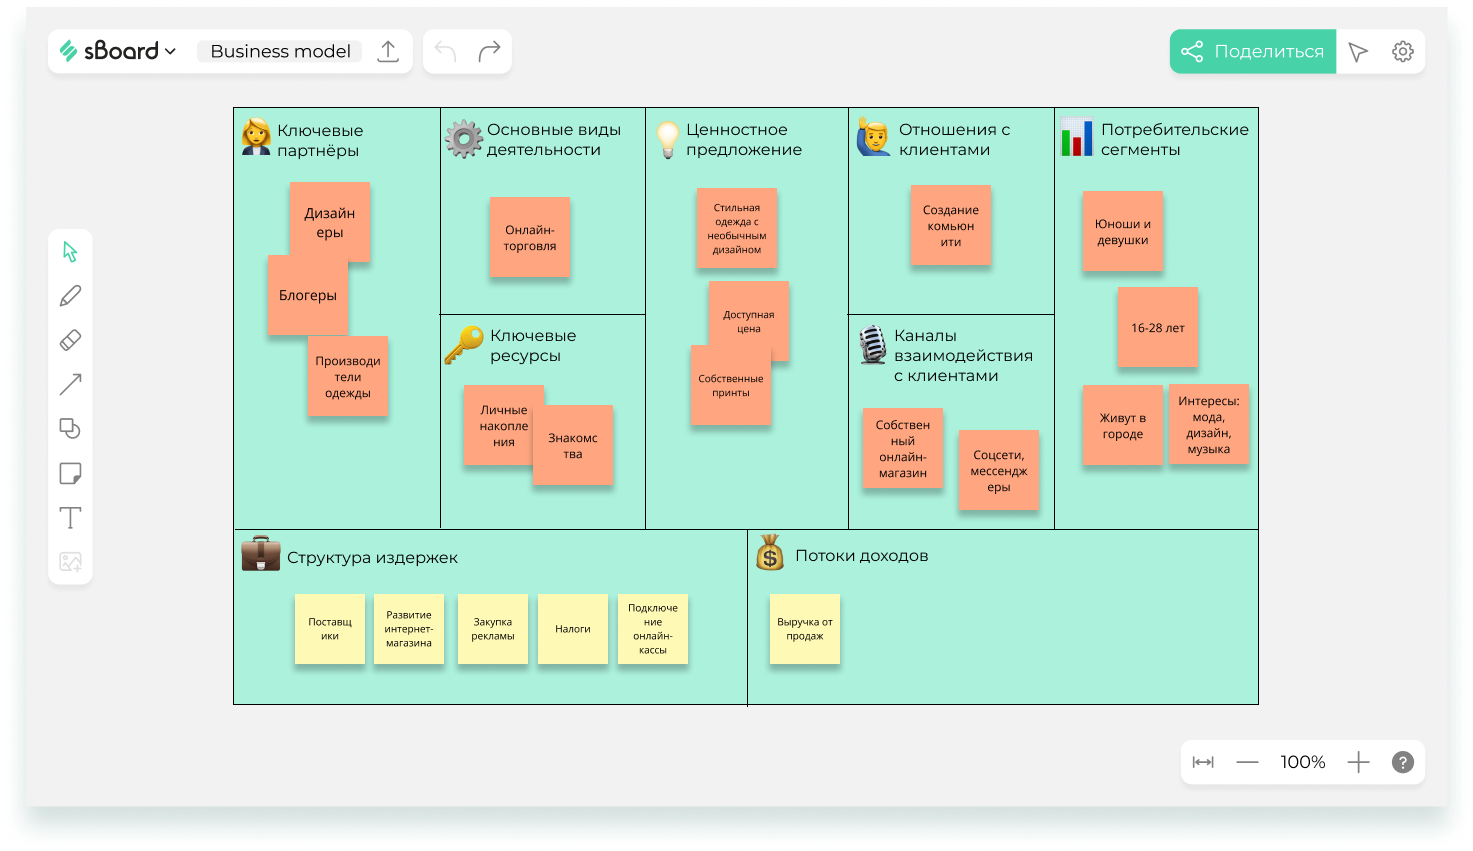Click the Поделиться share button

[x=1253, y=51]
